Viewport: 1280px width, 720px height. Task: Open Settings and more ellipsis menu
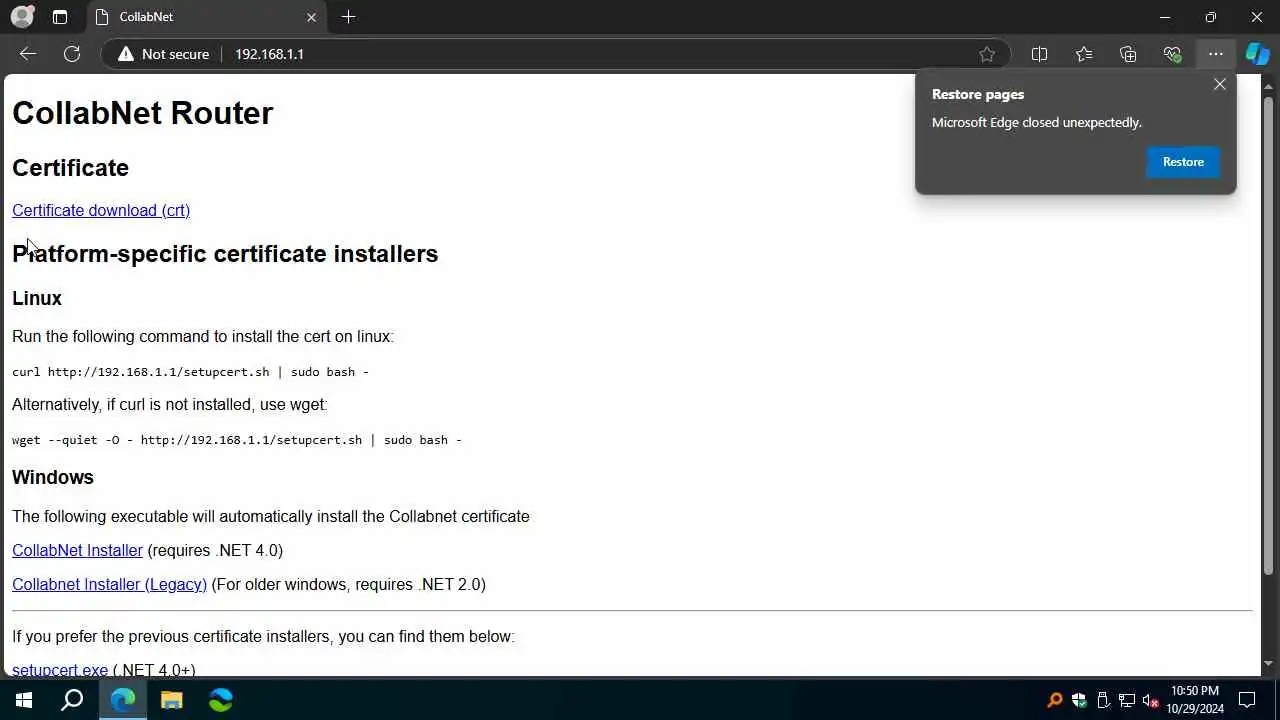(1215, 54)
